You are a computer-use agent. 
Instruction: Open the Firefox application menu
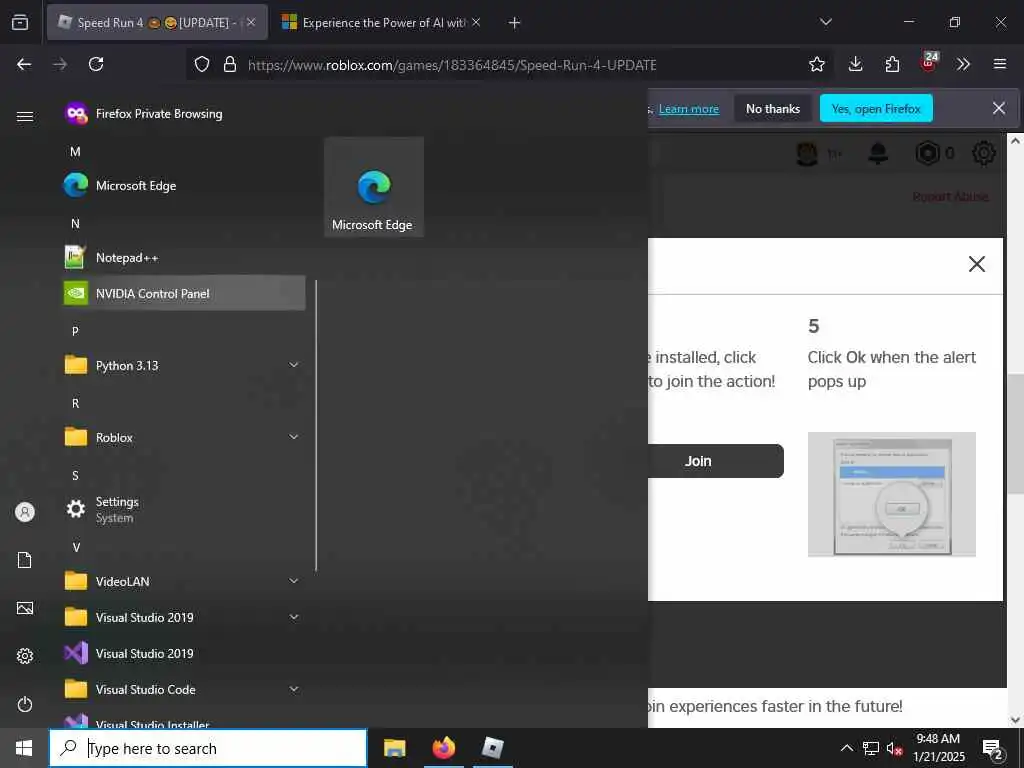click(x=1000, y=64)
